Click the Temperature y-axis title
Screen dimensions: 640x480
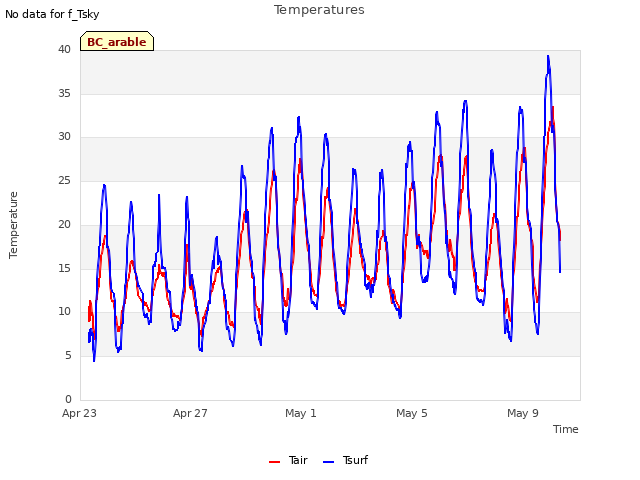(13, 225)
